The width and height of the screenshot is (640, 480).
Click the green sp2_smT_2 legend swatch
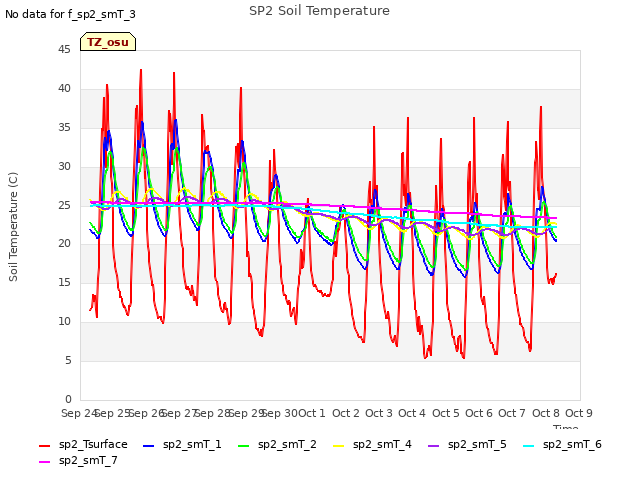point(243,446)
